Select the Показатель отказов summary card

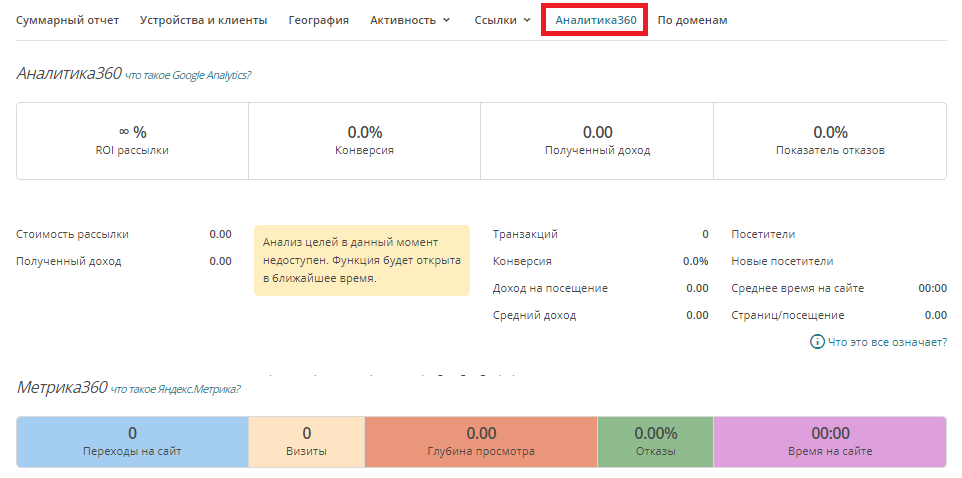click(x=830, y=141)
